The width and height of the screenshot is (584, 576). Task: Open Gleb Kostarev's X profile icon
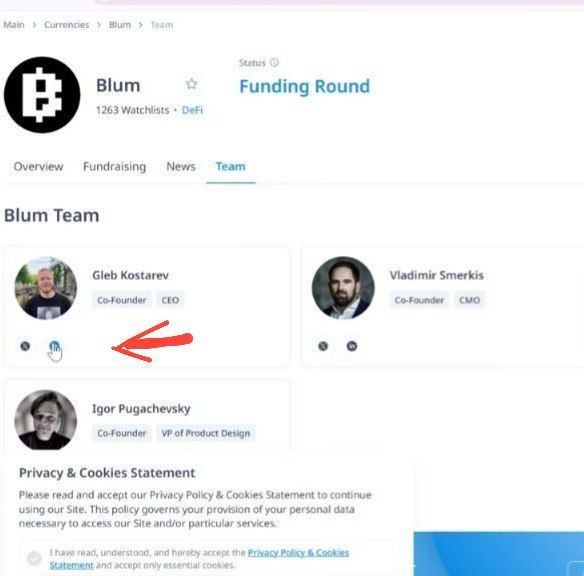[25, 346]
